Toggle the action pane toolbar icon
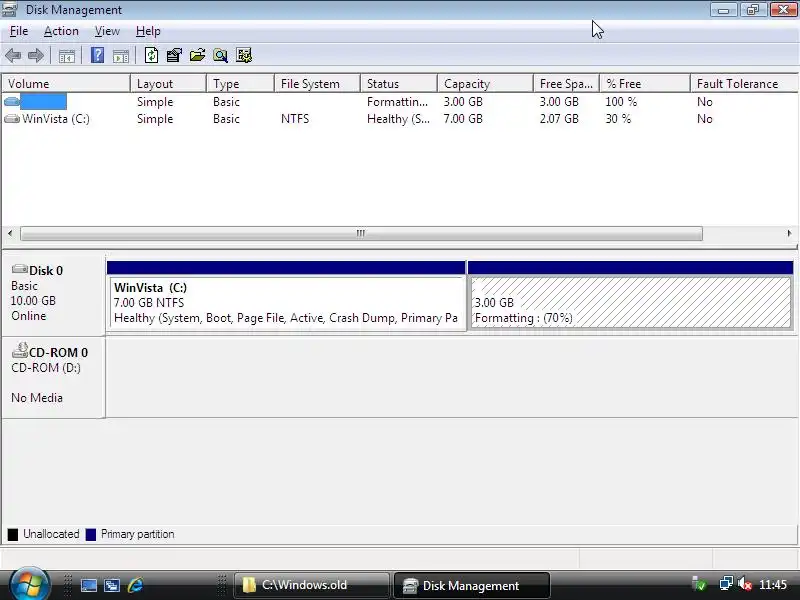The width and height of the screenshot is (800, 600). (x=121, y=56)
